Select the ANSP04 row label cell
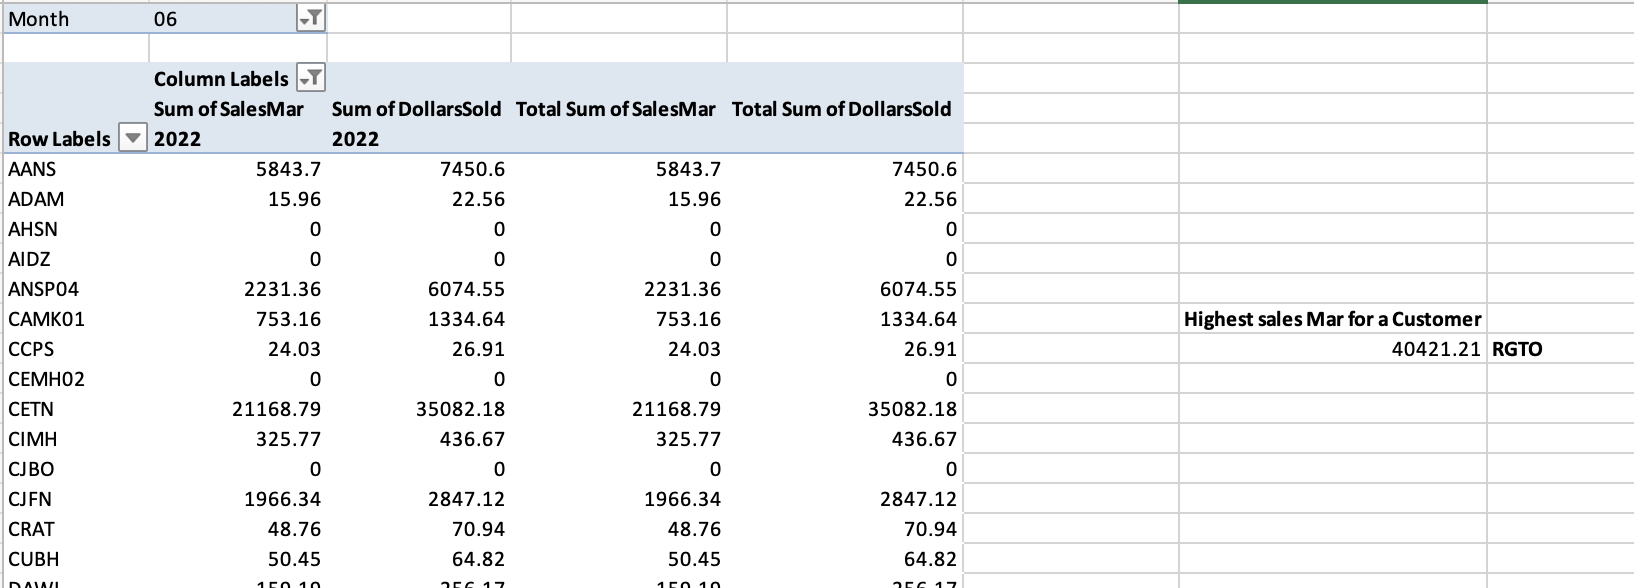 click(x=43, y=289)
